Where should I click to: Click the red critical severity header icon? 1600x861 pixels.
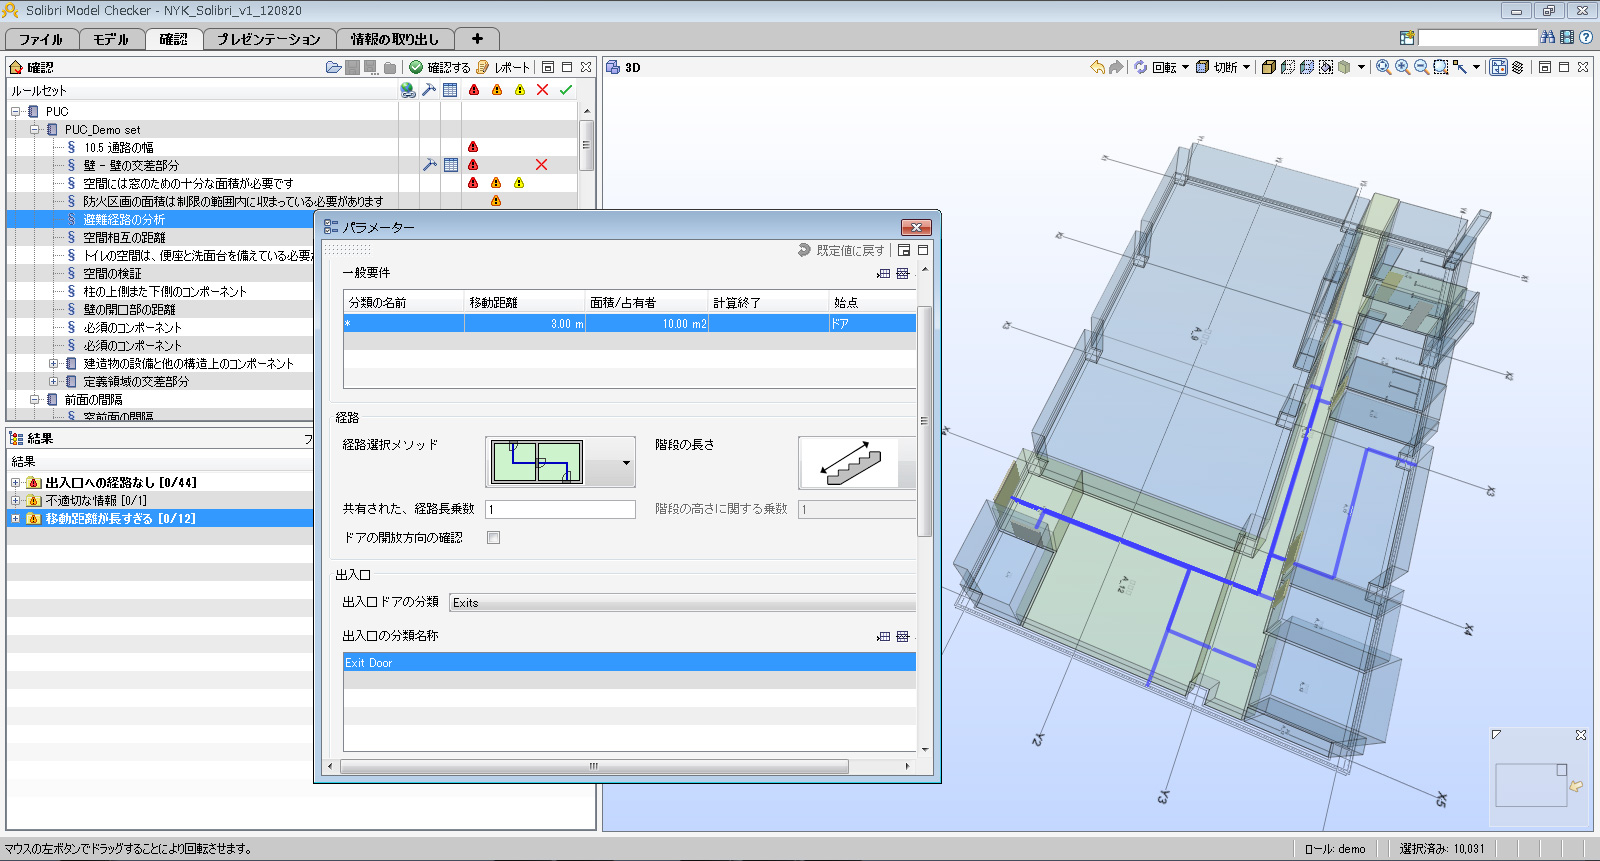tap(474, 90)
